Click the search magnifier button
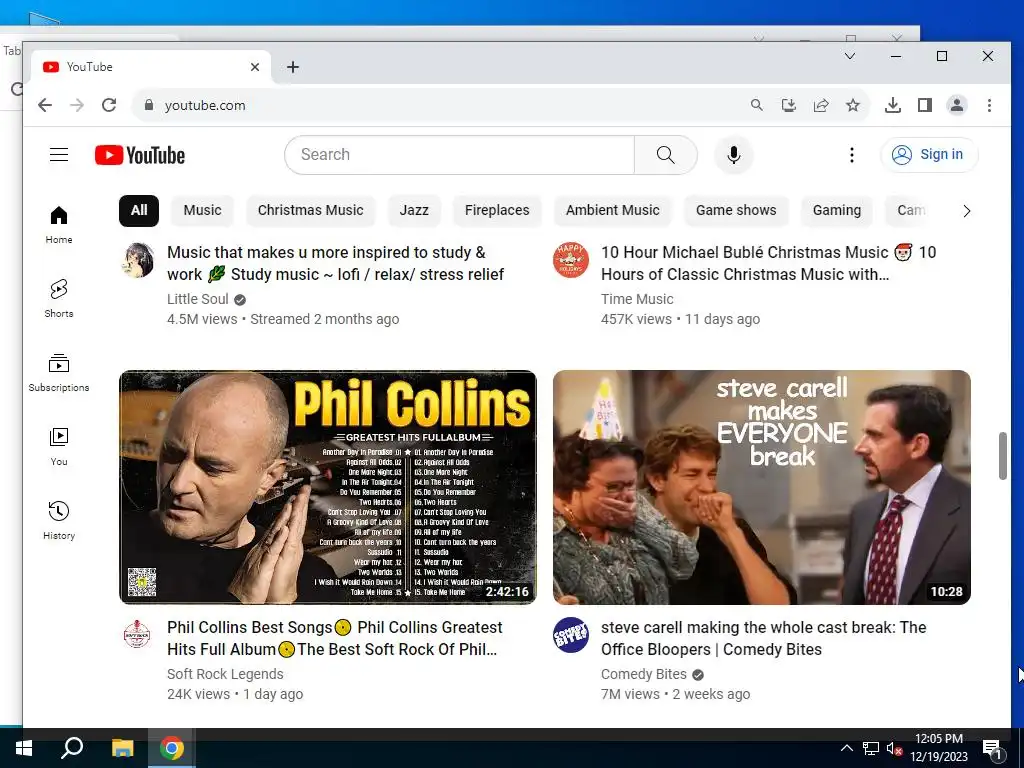The image size is (1024, 768). pyautogui.click(x=665, y=155)
